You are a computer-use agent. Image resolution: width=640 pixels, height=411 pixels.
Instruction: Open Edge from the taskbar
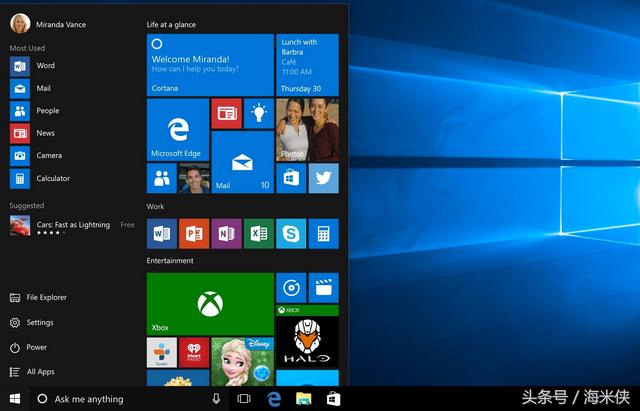tap(273, 399)
